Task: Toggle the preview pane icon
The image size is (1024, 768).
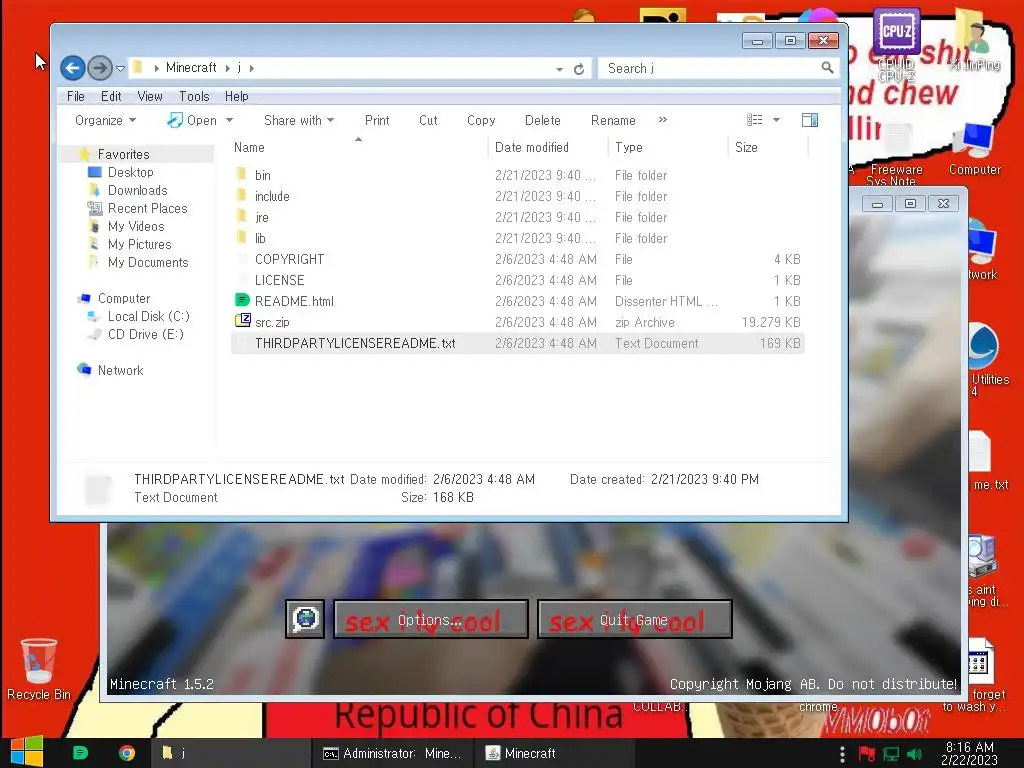Action: point(810,120)
